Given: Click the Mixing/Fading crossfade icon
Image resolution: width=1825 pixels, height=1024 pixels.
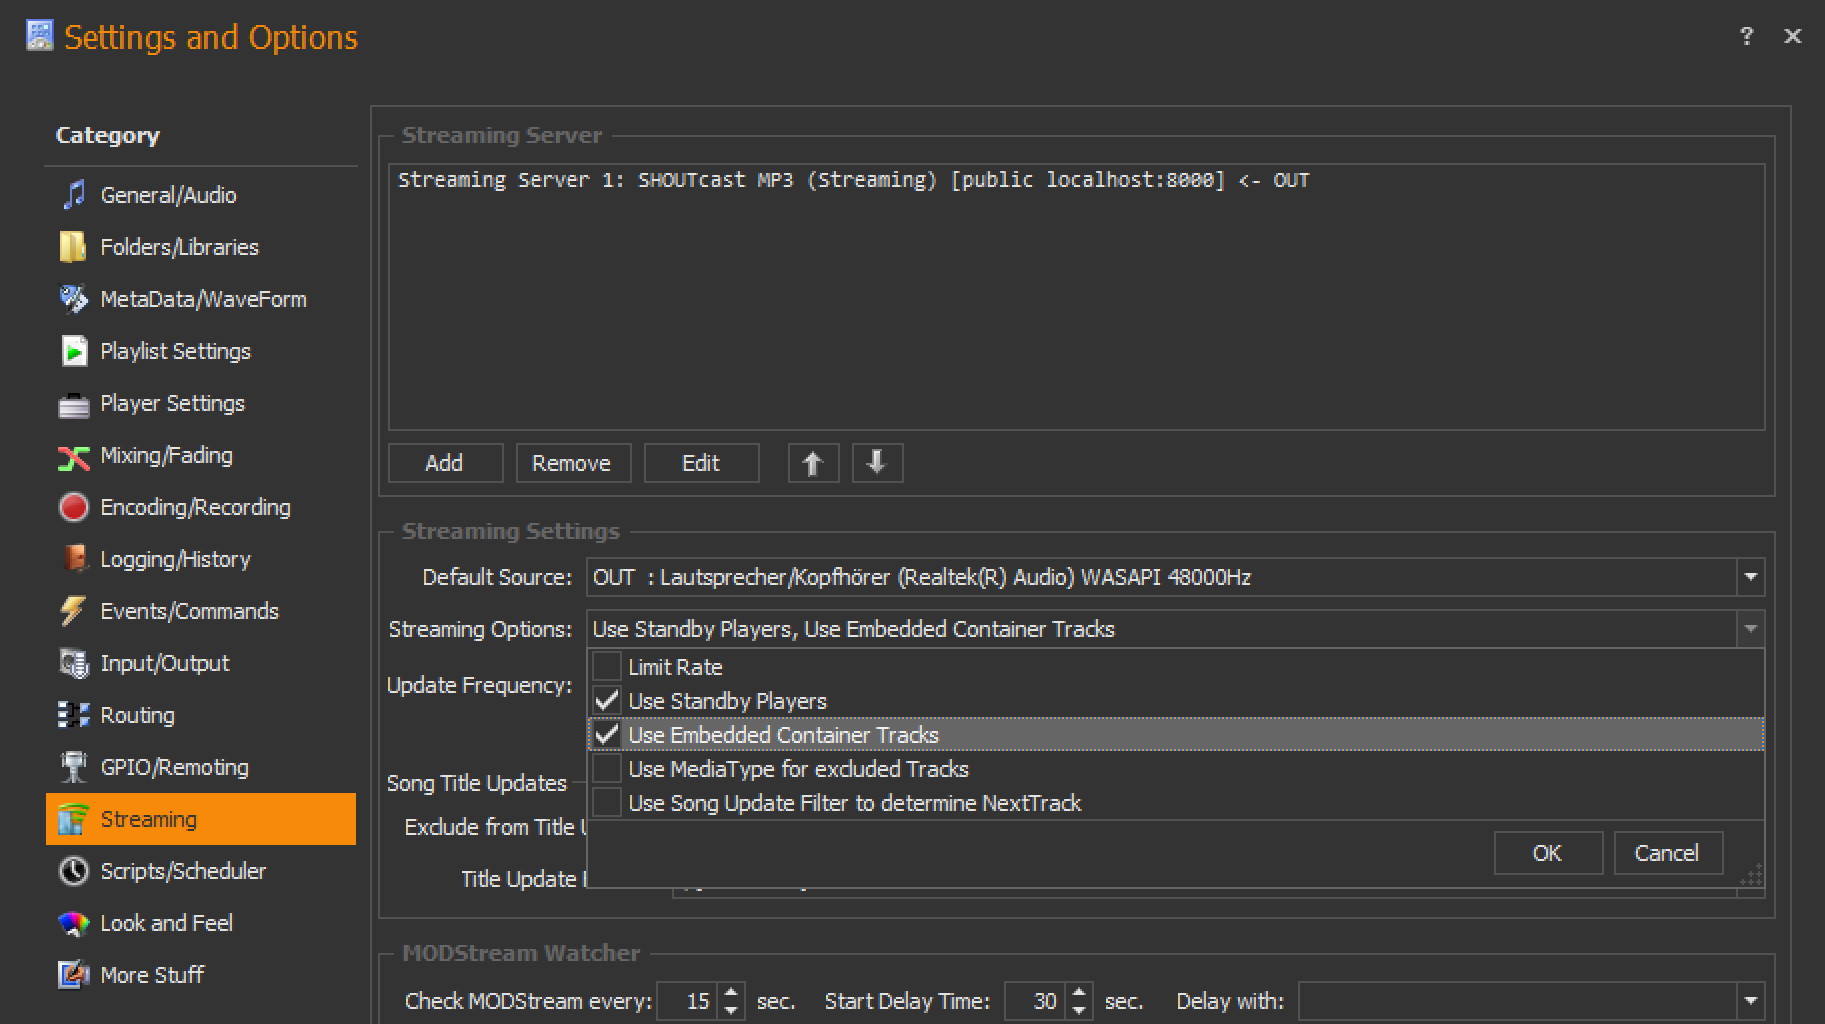Looking at the screenshot, I should click(73, 457).
